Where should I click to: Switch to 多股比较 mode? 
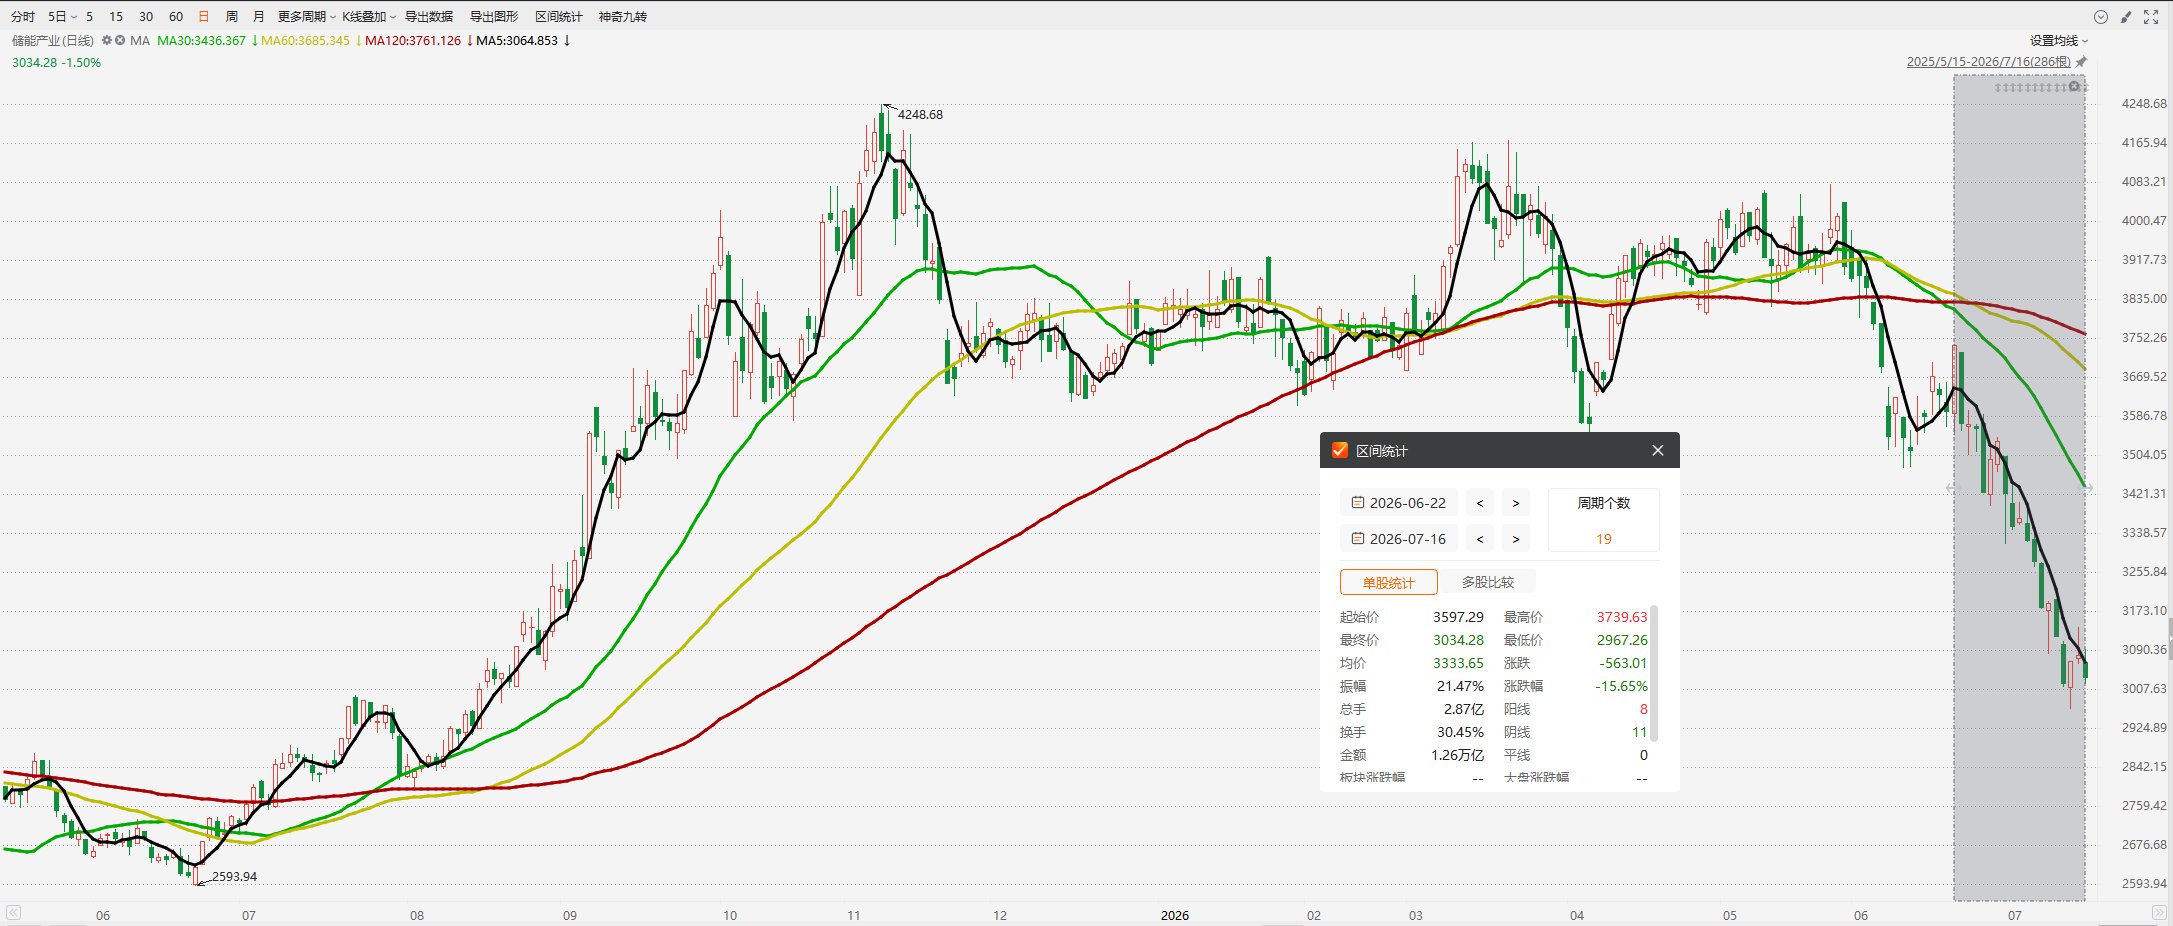[1488, 582]
